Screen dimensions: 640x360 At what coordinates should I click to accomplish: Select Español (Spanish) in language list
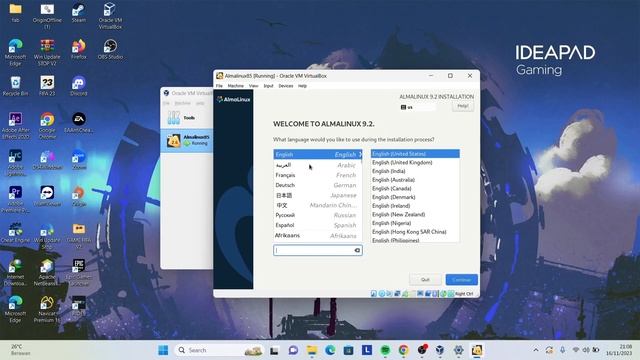pyautogui.click(x=318, y=225)
